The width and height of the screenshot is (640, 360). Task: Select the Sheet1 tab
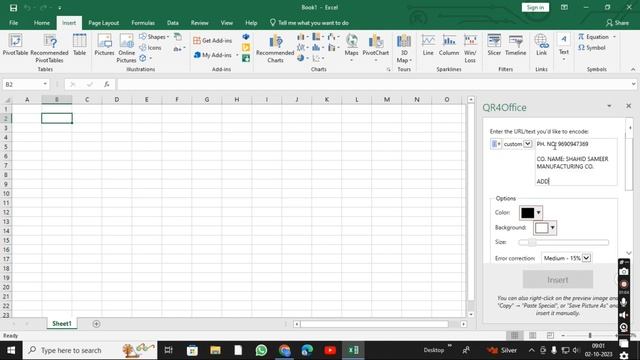click(x=62, y=323)
